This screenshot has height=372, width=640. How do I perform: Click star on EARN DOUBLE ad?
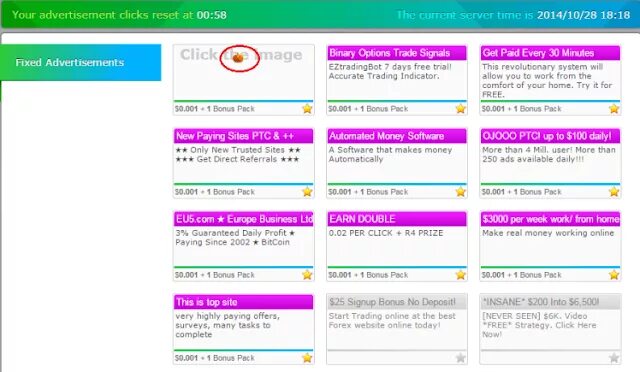460,275
